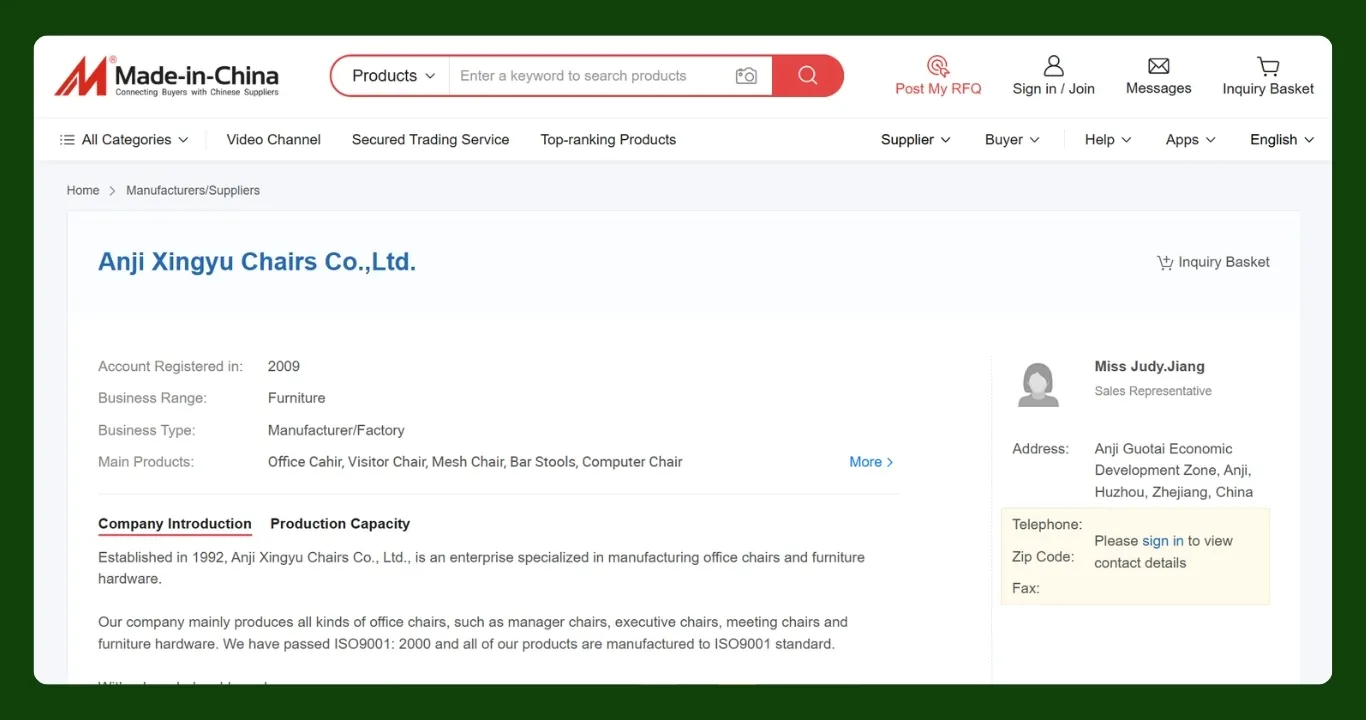Click Manufacturers/Suppliers breadcrumb
This screenshot has height=720, width=1366.
click(193, 190)
